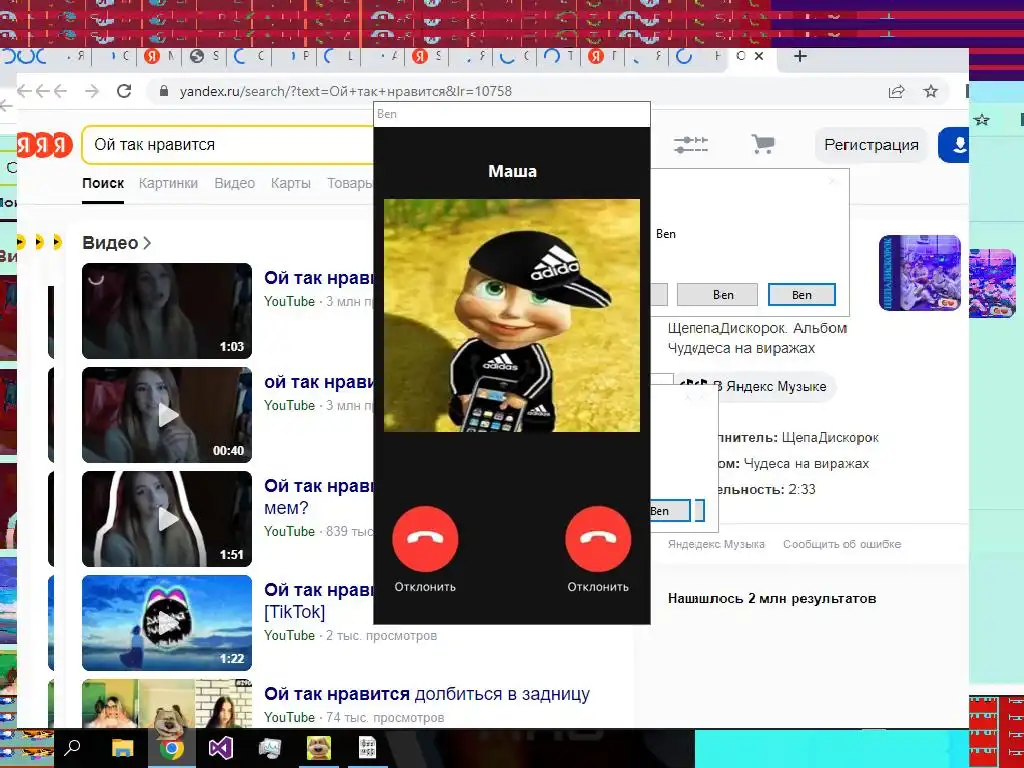
Task: Expand the Видео section heading chevron
Action: point(147,243)
